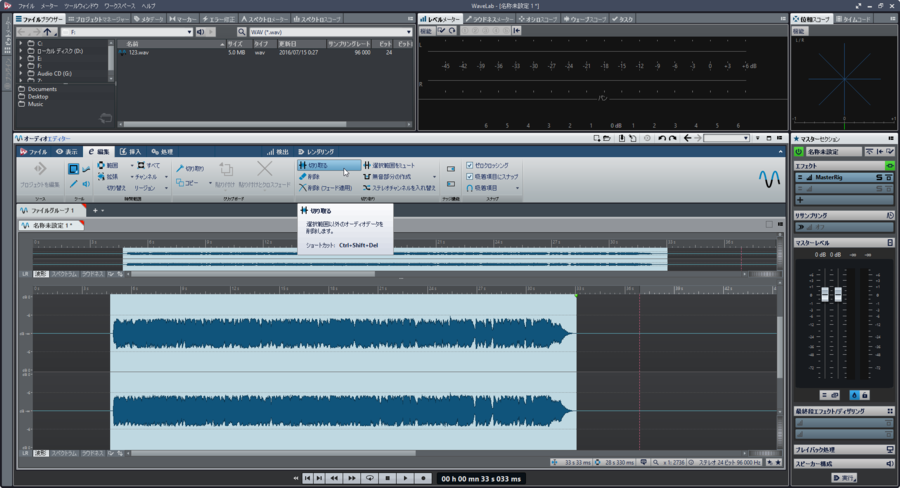Toggle the 吸着項目にスナップ snap checkbox
Image resolution: width=900 pixels, height=488 pixels.
(x=470, y=177)
